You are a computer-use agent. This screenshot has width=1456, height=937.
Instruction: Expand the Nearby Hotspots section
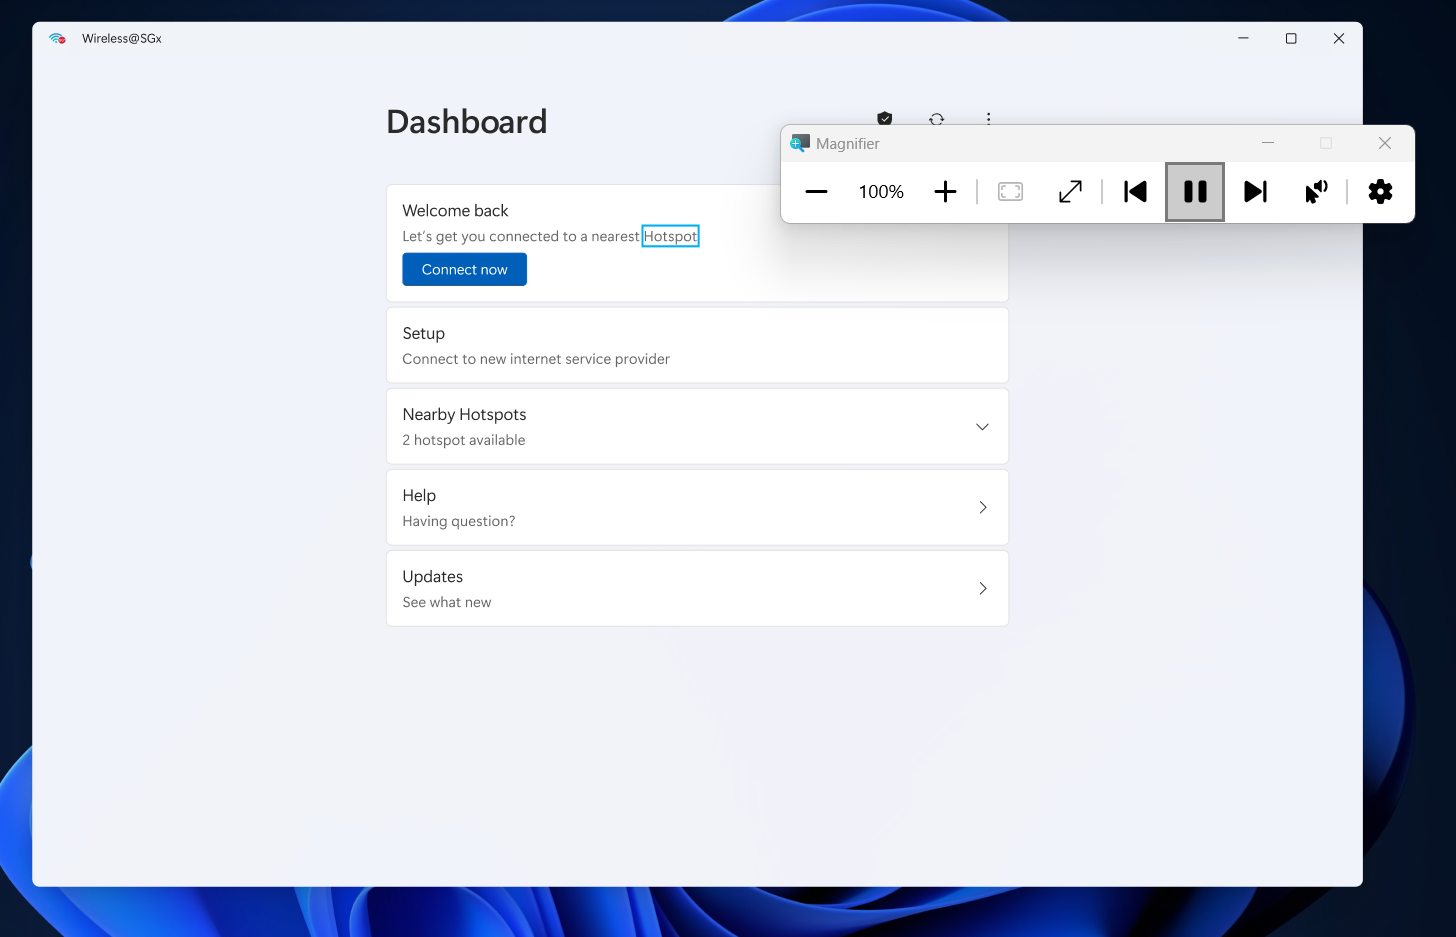pos(981,426)
